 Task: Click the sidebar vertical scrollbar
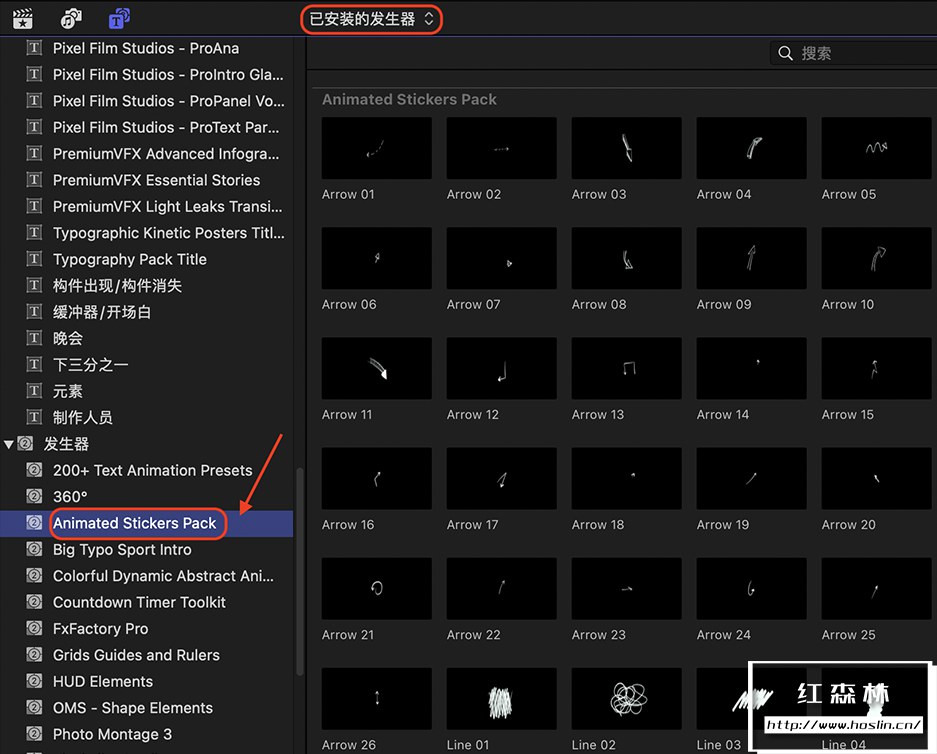299,571
